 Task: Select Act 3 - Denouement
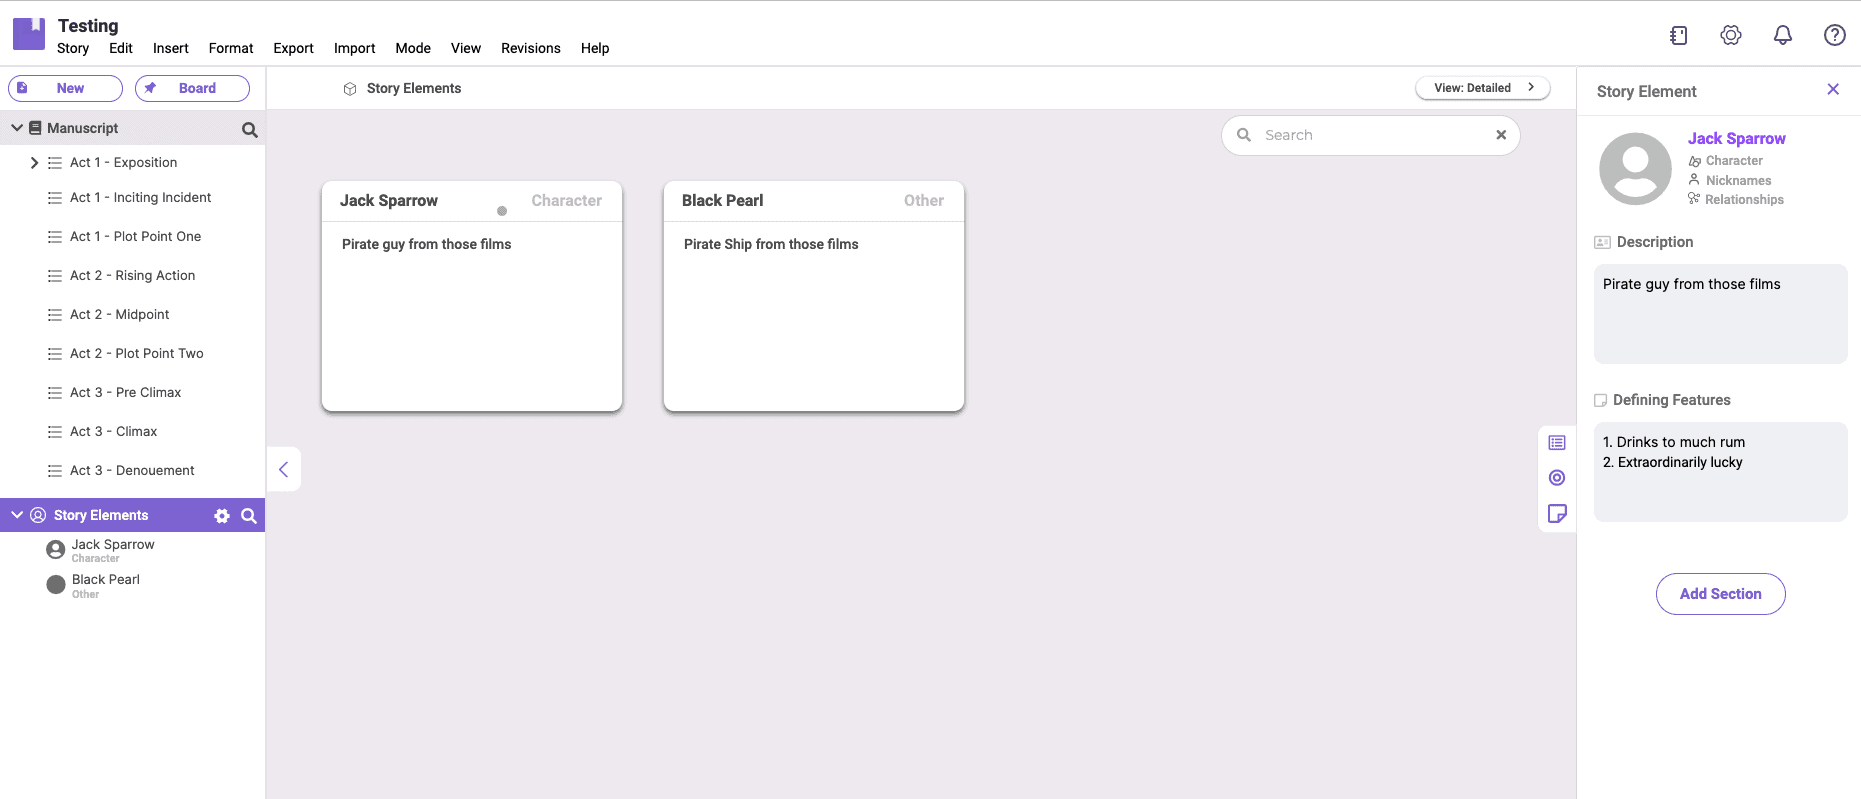point(132,471)
